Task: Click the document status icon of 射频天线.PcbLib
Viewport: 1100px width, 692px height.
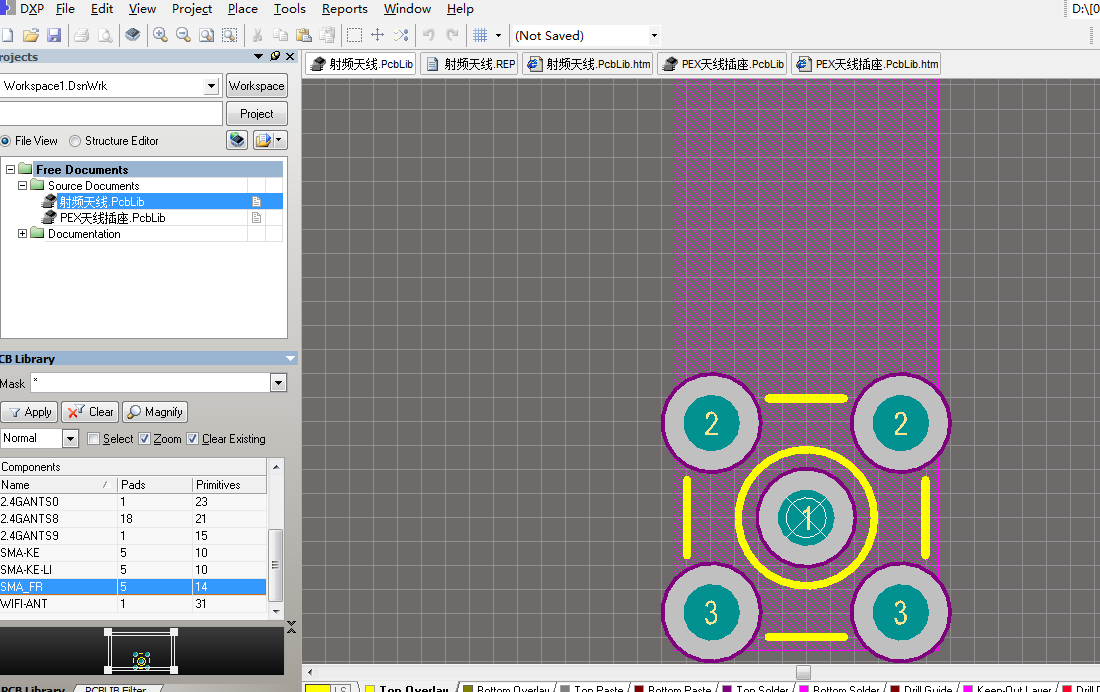Action: tap(257, 202)
